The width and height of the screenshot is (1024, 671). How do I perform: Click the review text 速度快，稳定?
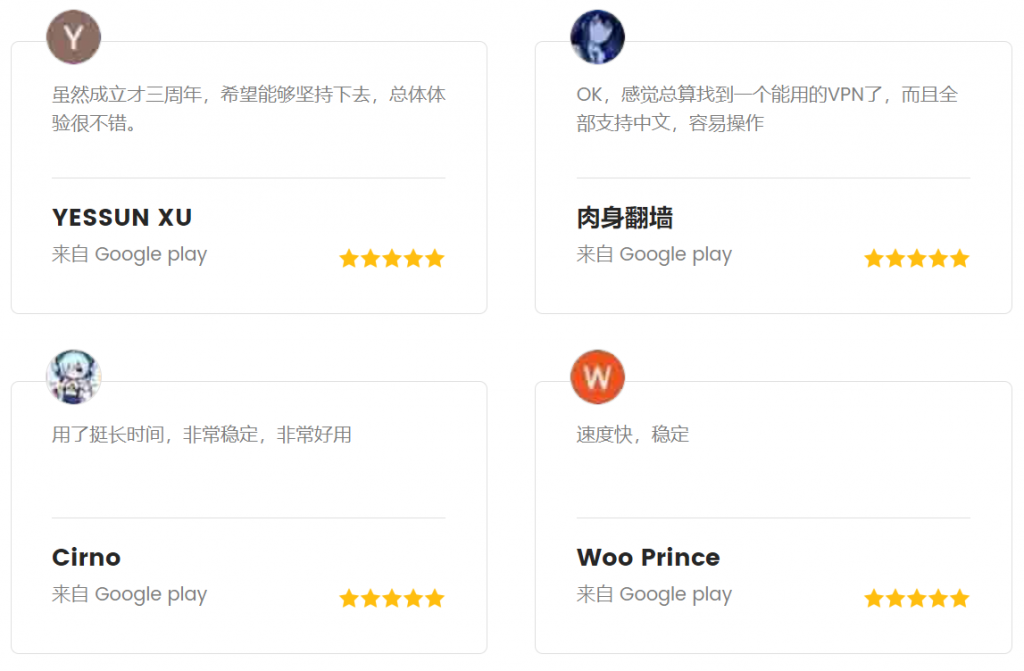click(x=633, y=435)
